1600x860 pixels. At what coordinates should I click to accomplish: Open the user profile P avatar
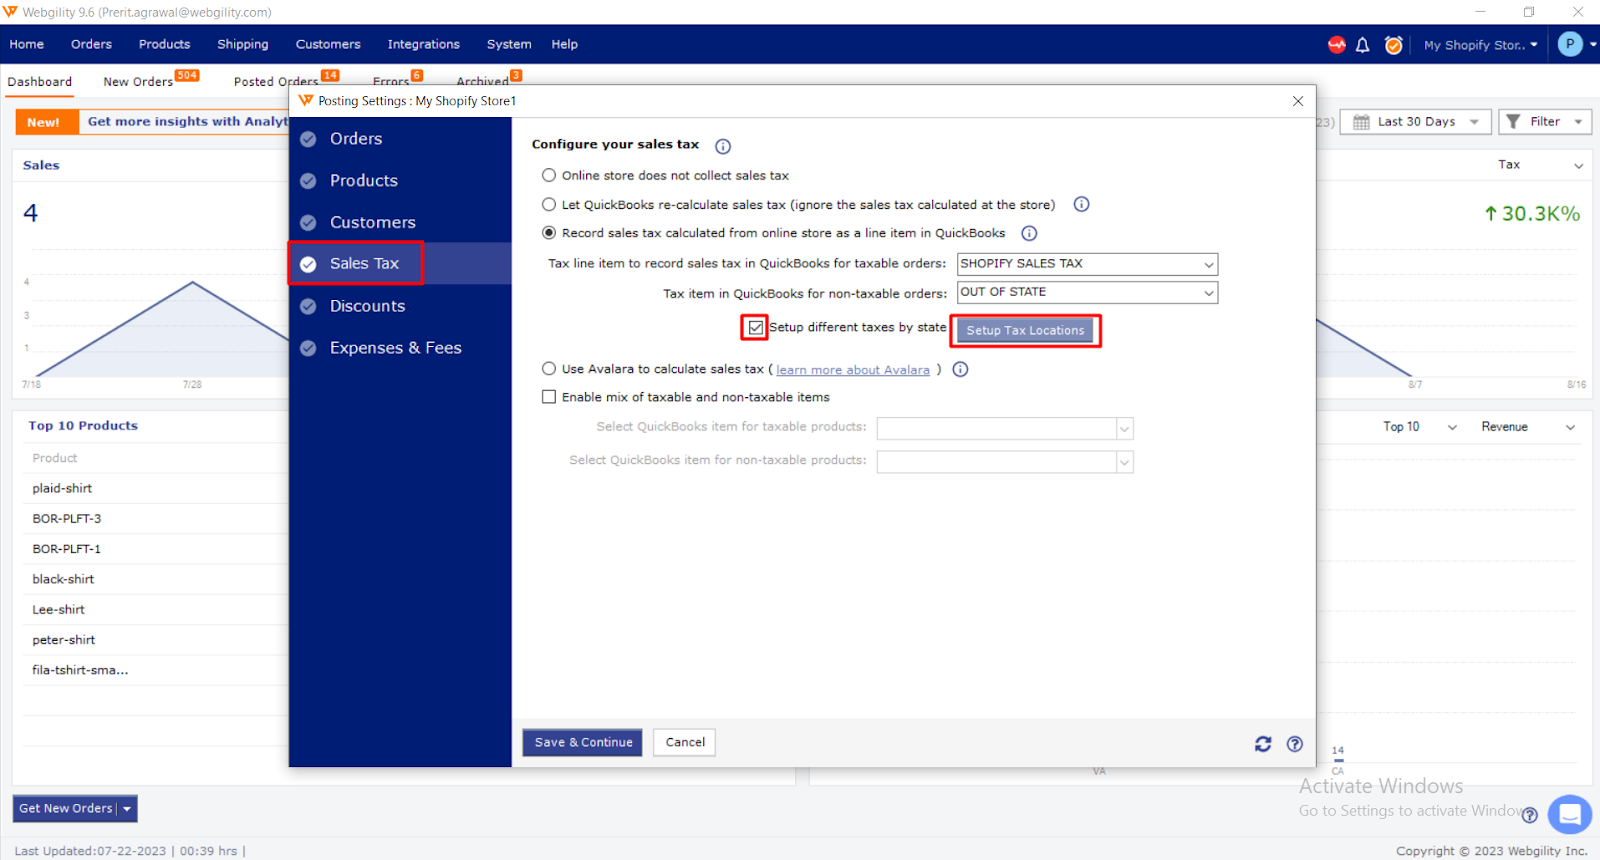coord(1570,44)
